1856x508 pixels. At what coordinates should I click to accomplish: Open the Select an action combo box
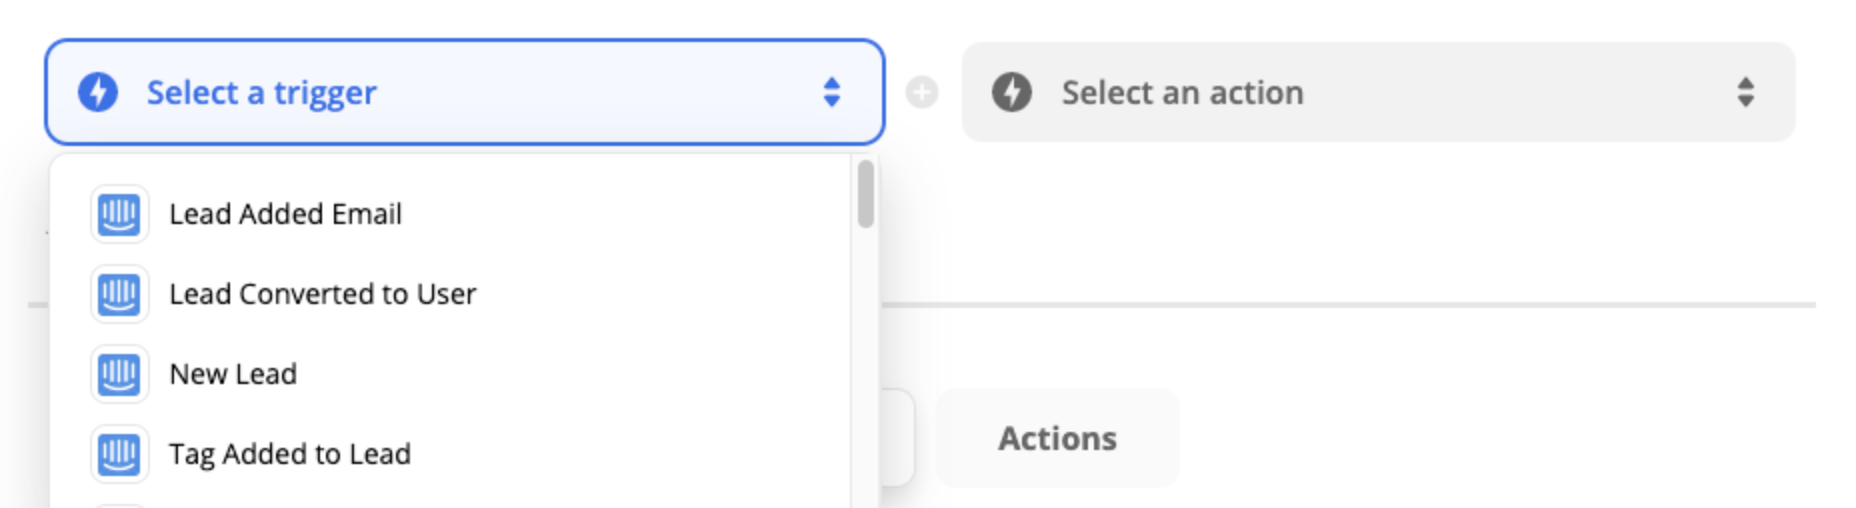(1378, 92)
